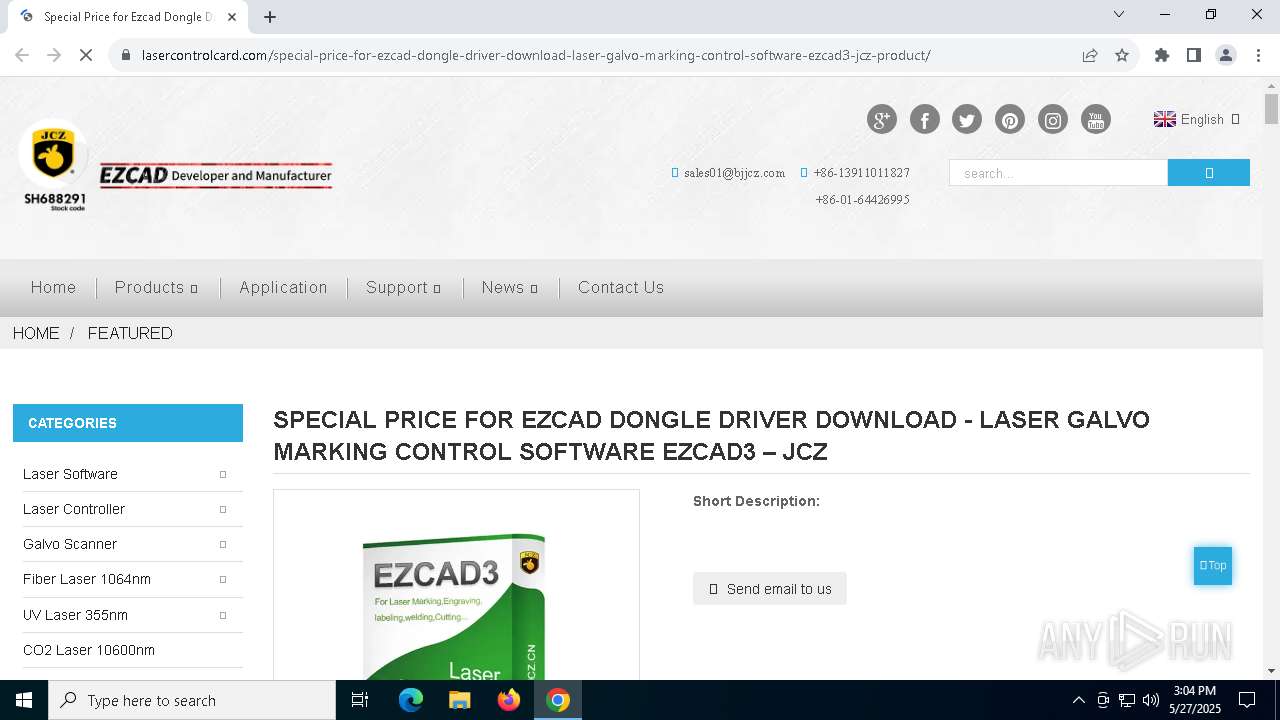Open the Instagram social icon

tap(1052, 120)
